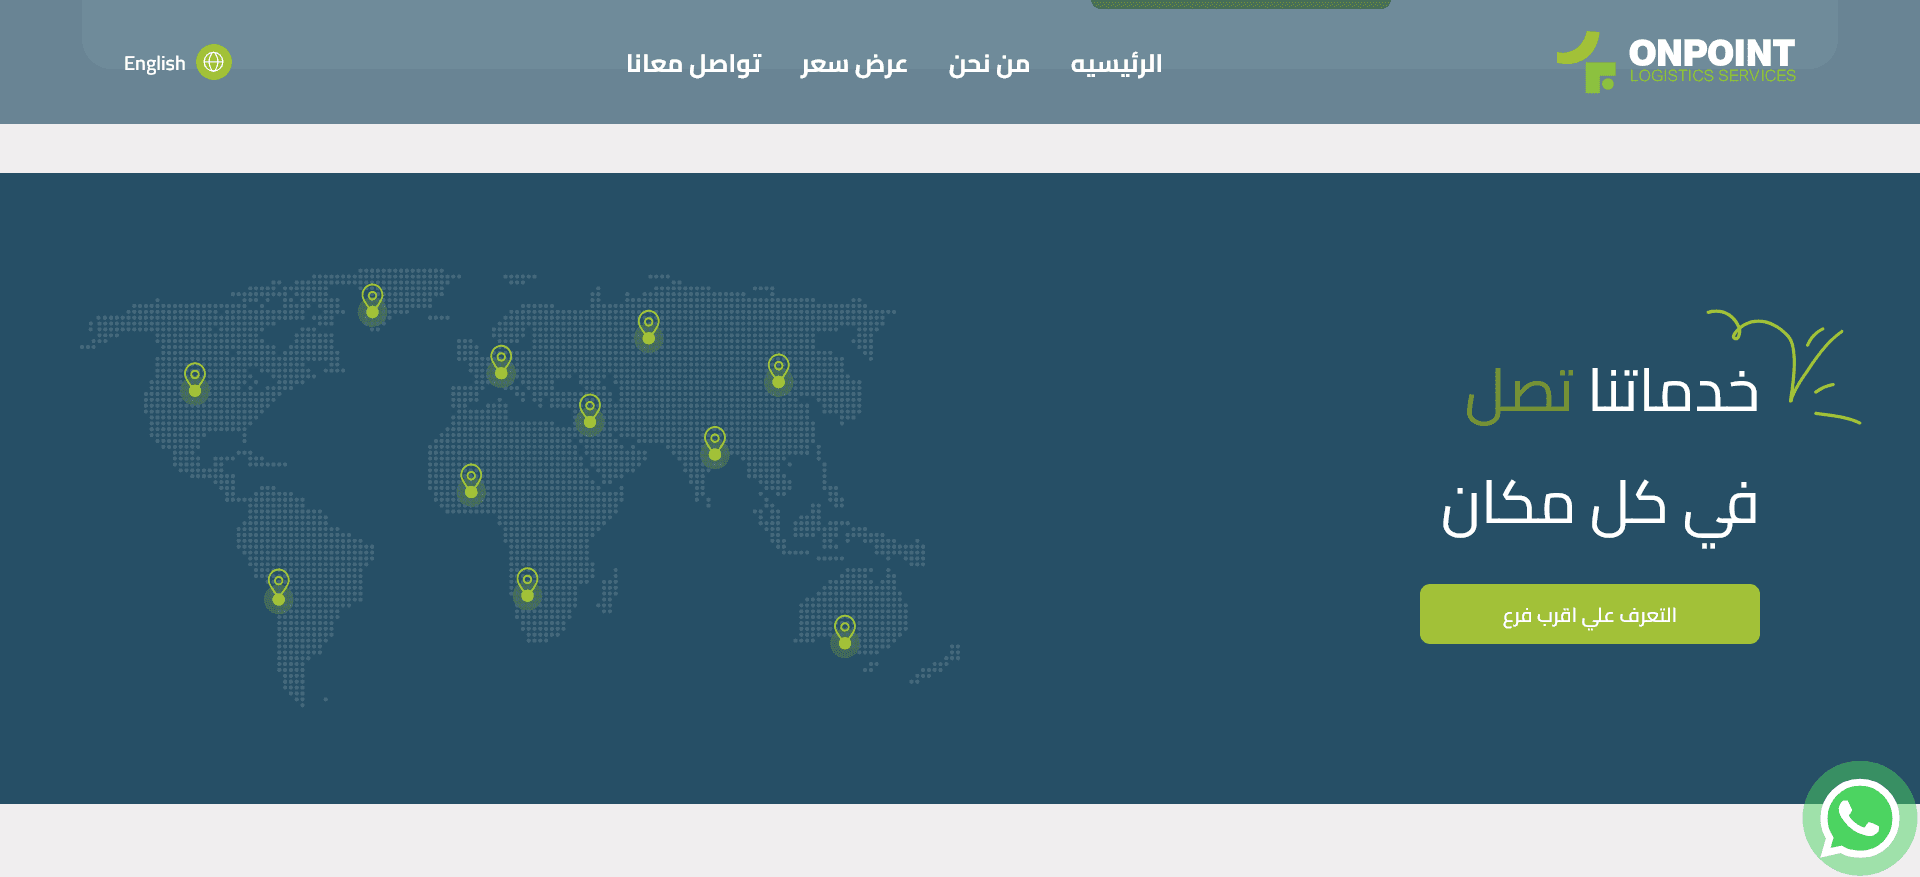Open the تواصل معانا contact menu item
Image resolution: width=1920 pixels, height=877 pixels.
coord(694,64)
